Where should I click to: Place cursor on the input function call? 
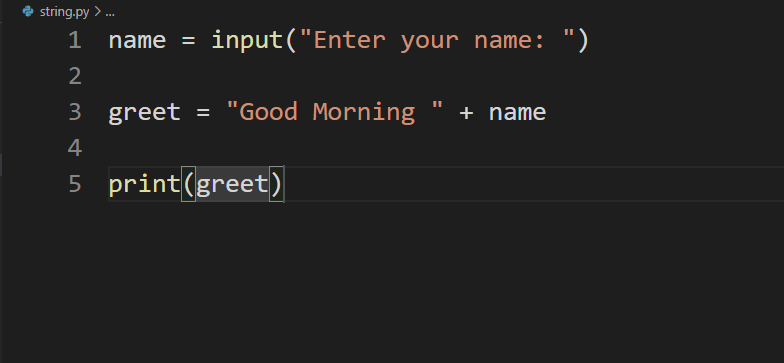[x=248, y=40]
